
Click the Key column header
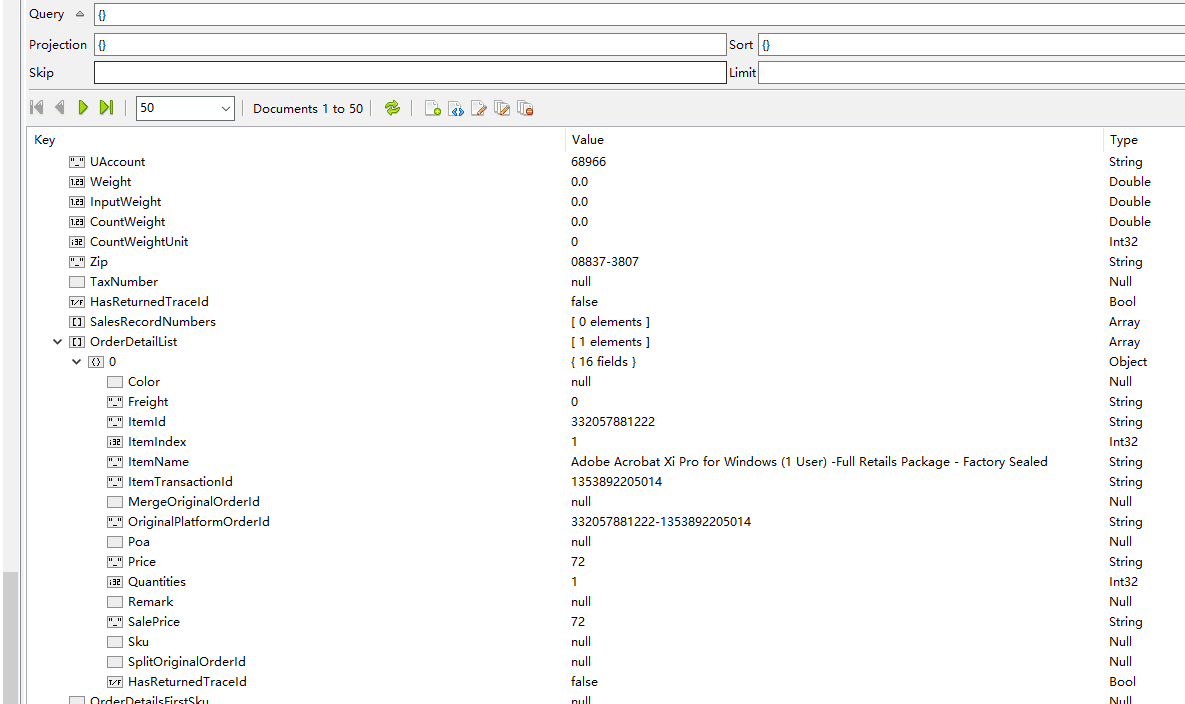[45, 140]
